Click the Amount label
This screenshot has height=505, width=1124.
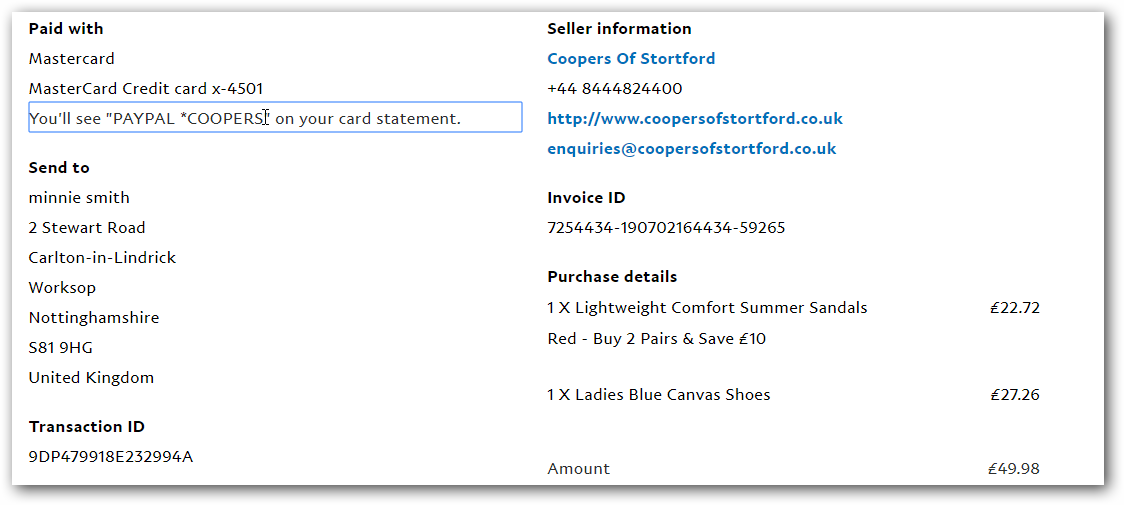pos(578,469)
